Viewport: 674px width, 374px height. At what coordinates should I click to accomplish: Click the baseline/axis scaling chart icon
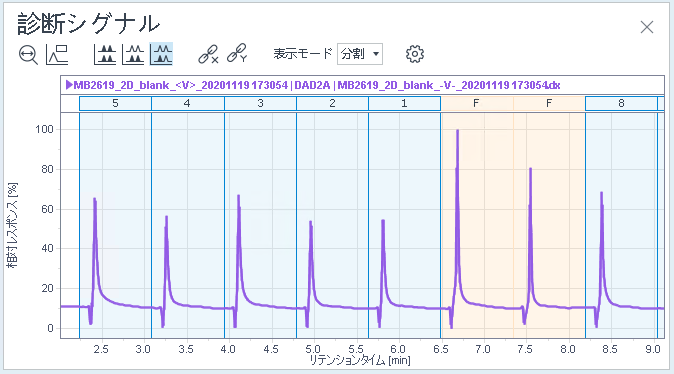(x=57, y=55)
